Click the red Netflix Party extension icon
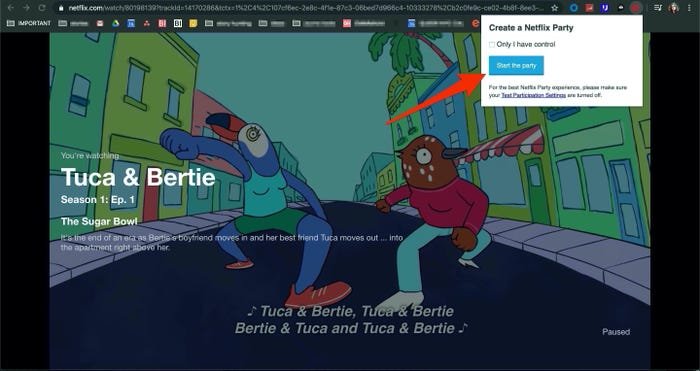 click(636, 8)
